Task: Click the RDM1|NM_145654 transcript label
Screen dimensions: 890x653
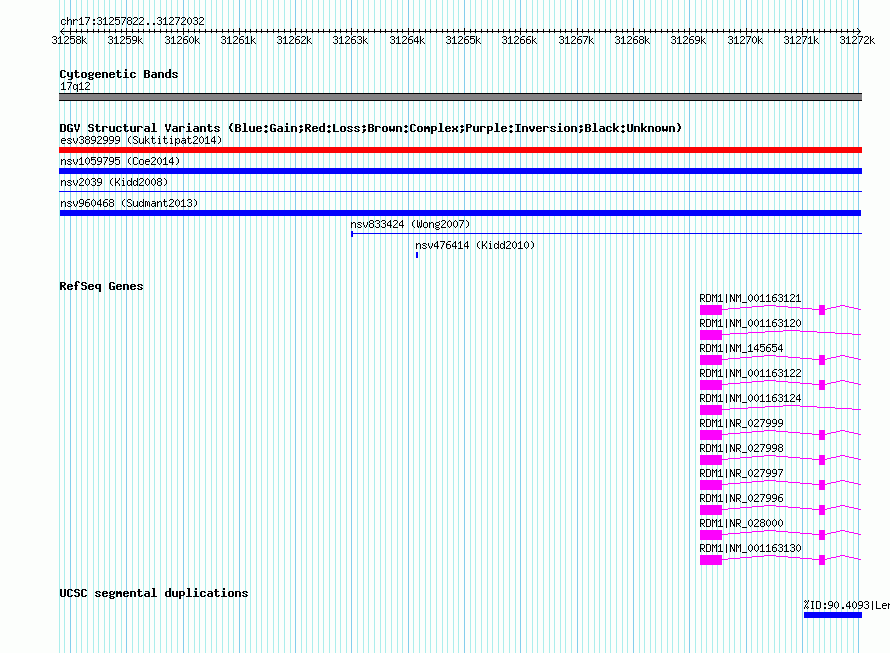Action: click(741, 348)
